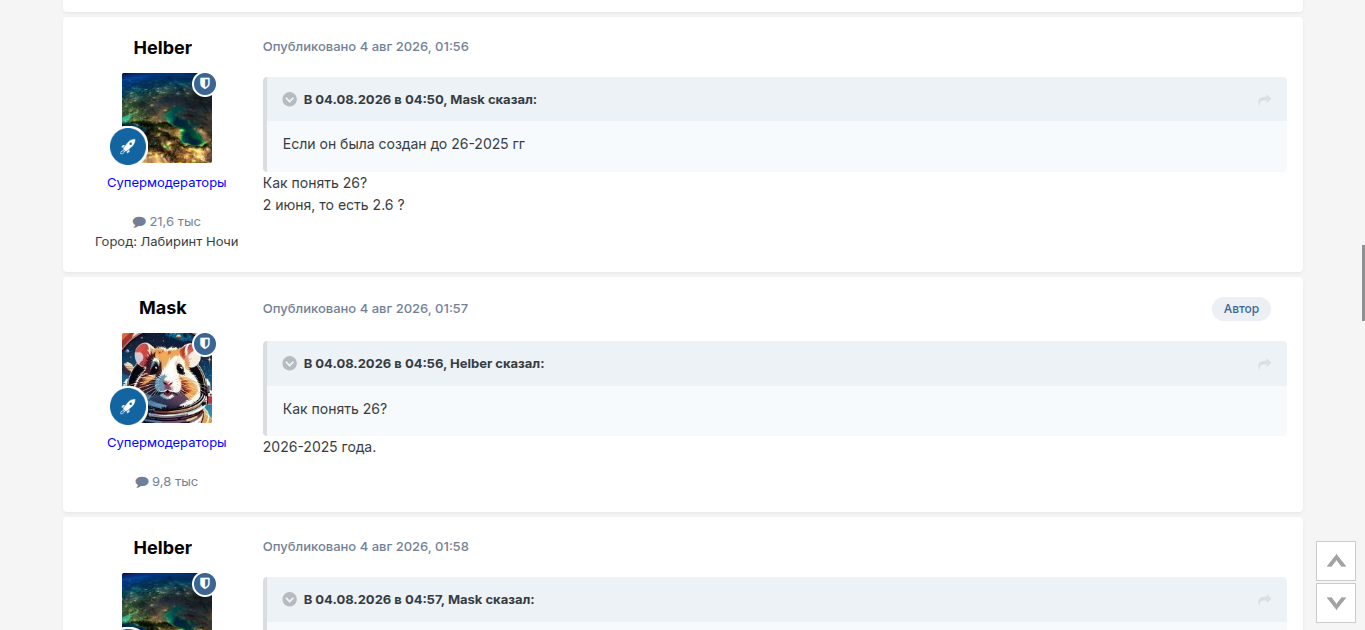Click Helber's reply line 'Как понять 26?'

(315, 183)
